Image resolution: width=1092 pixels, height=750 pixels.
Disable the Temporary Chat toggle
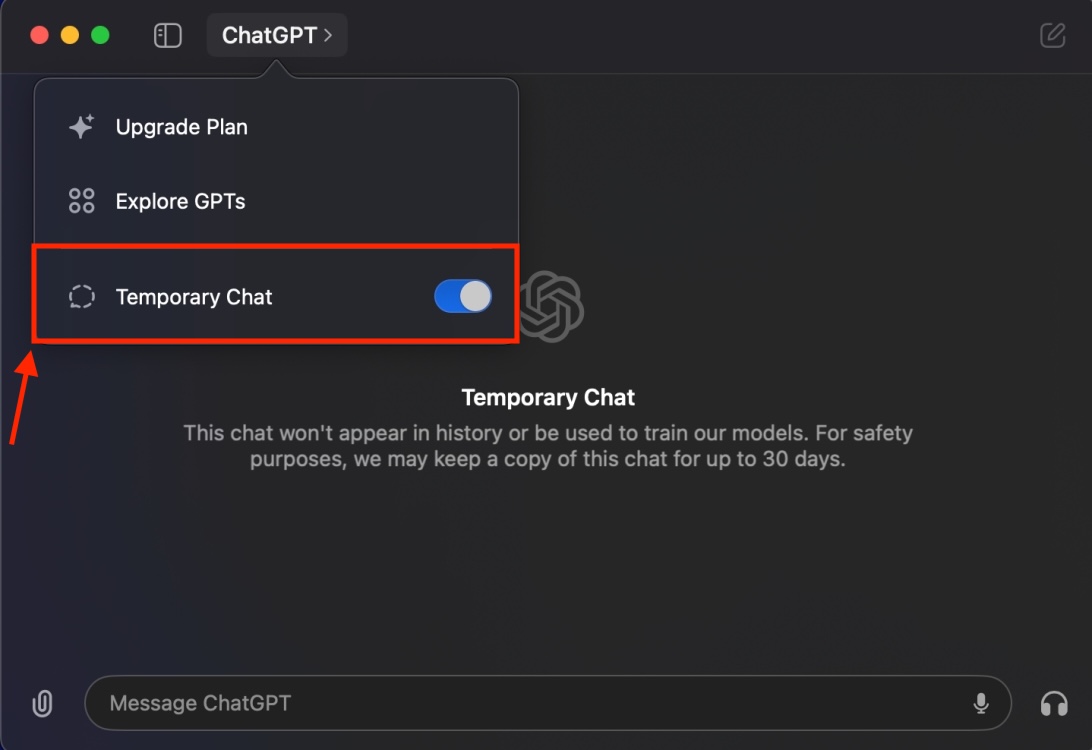[x=462, y=296]
